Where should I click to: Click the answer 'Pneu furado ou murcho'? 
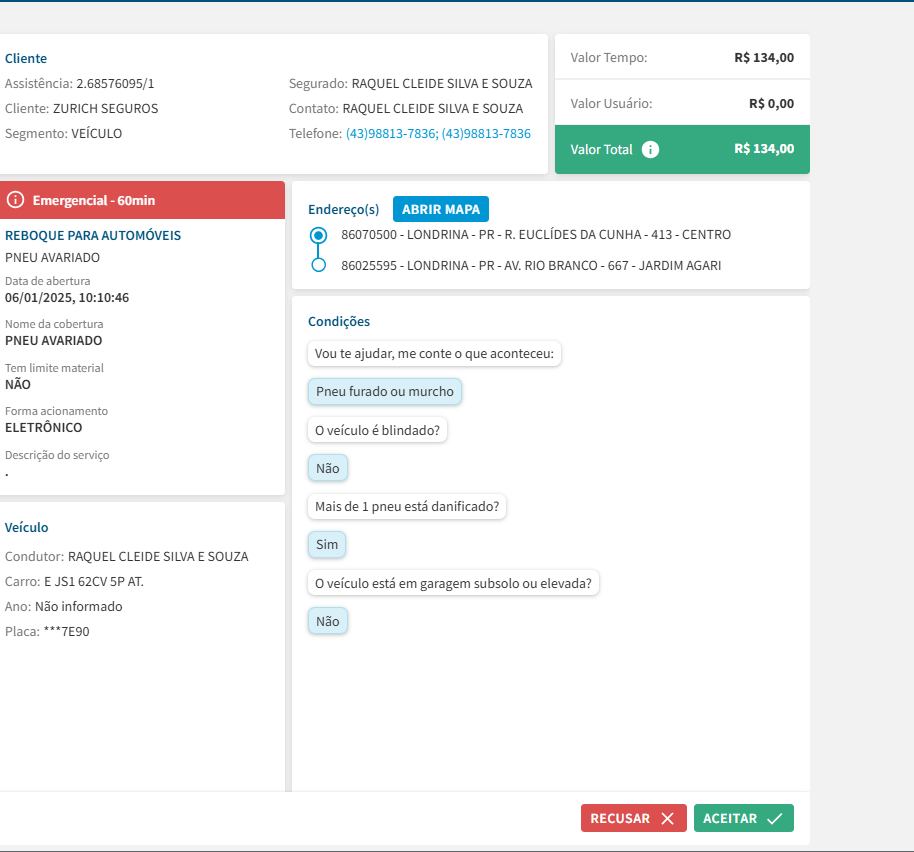point(385,392)
